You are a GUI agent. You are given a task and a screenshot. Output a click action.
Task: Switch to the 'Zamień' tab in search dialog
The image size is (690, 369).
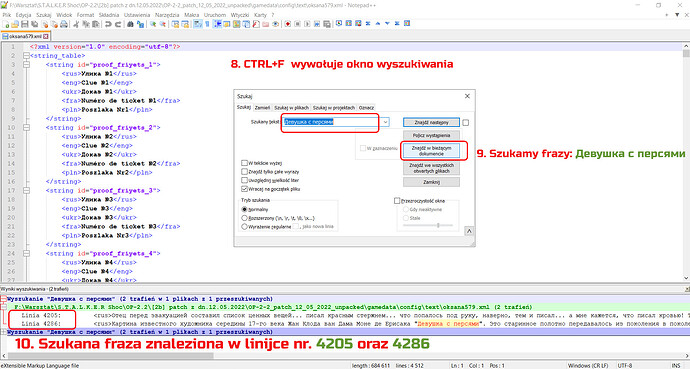pos(262,107)
